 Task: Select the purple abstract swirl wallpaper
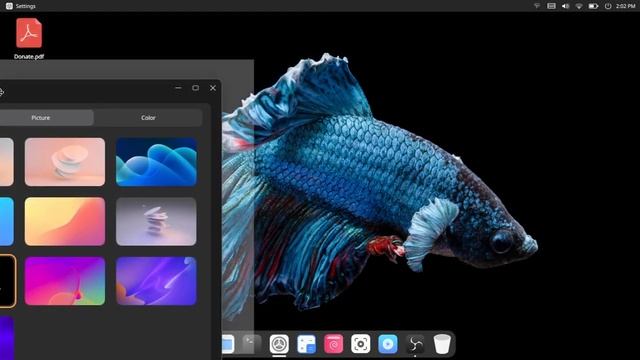tap(156, 281)
